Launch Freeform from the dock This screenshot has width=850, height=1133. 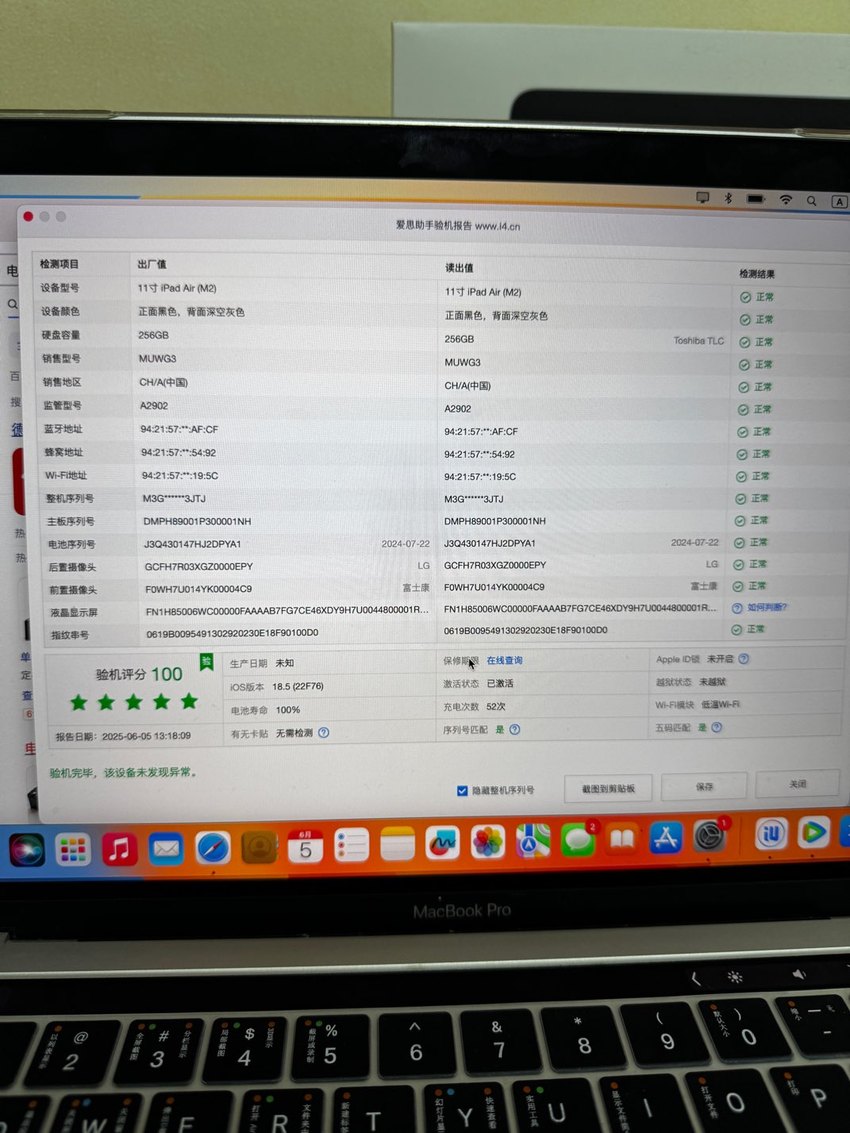coord(442,843)
